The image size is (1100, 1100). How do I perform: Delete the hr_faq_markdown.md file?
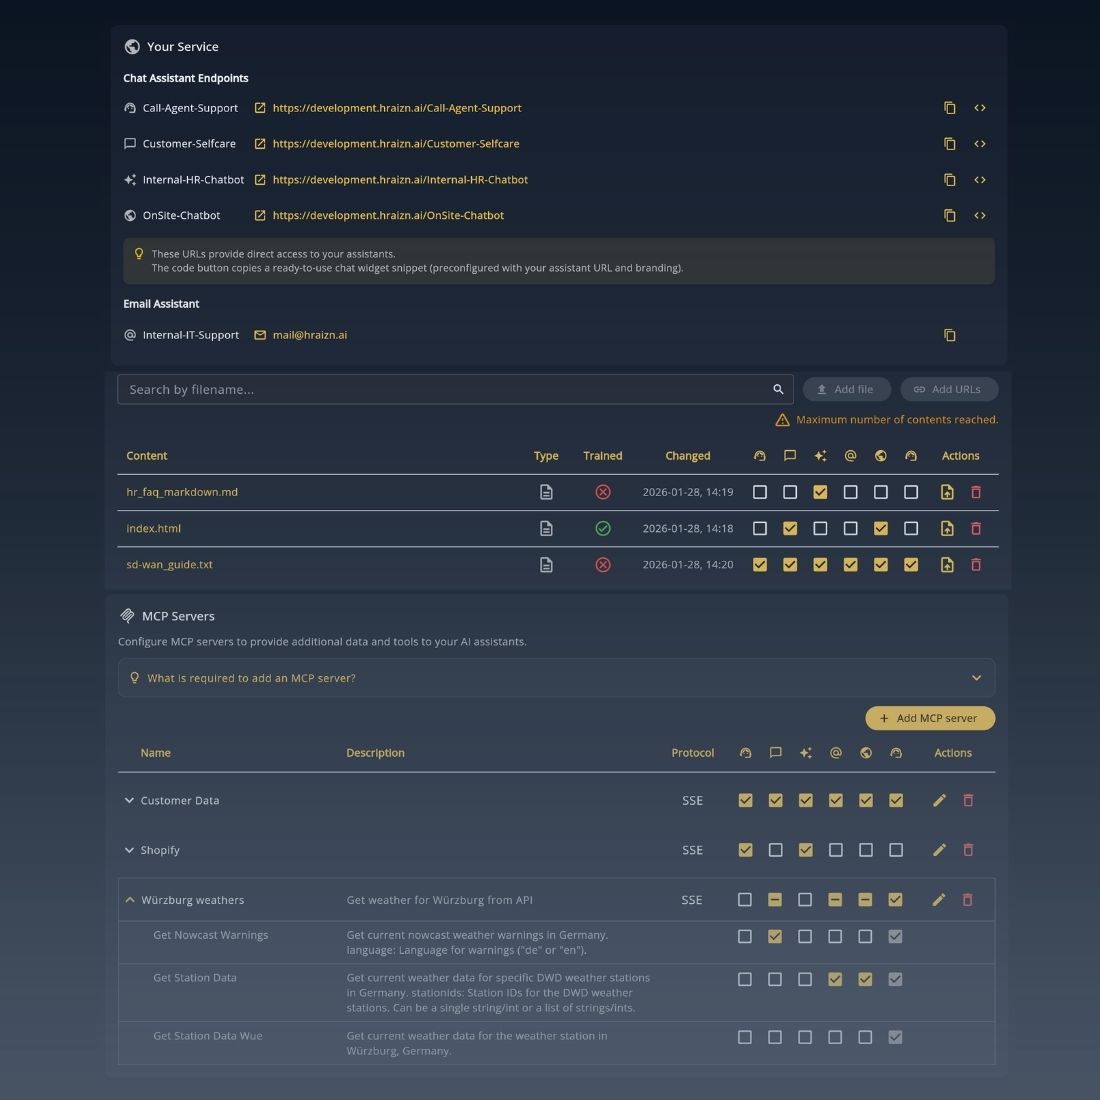(976, 492)
